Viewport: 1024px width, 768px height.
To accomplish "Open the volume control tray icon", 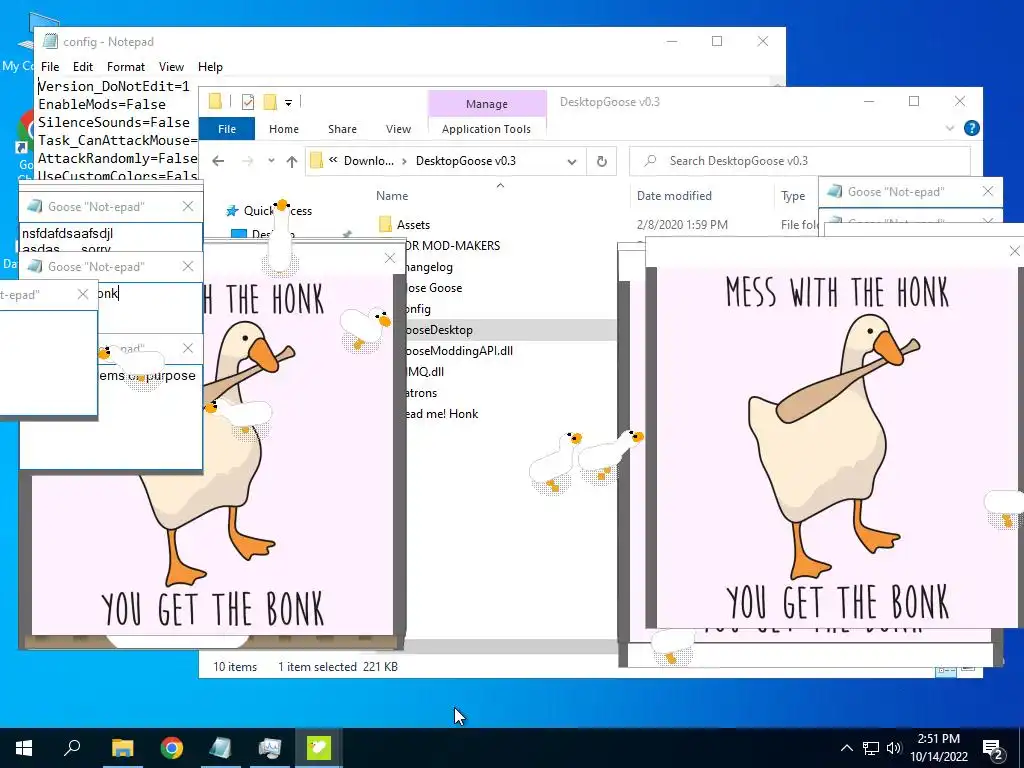I will pos(894,748).
